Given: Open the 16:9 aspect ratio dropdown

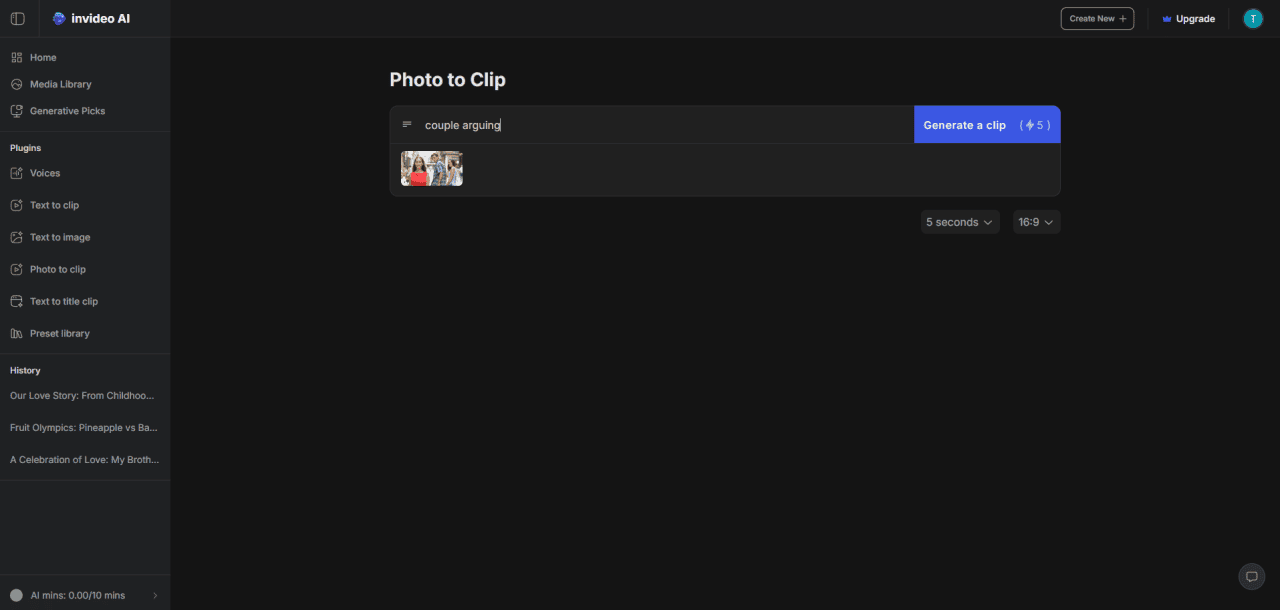Looking at the screenshot, I should pos(1036,222).
